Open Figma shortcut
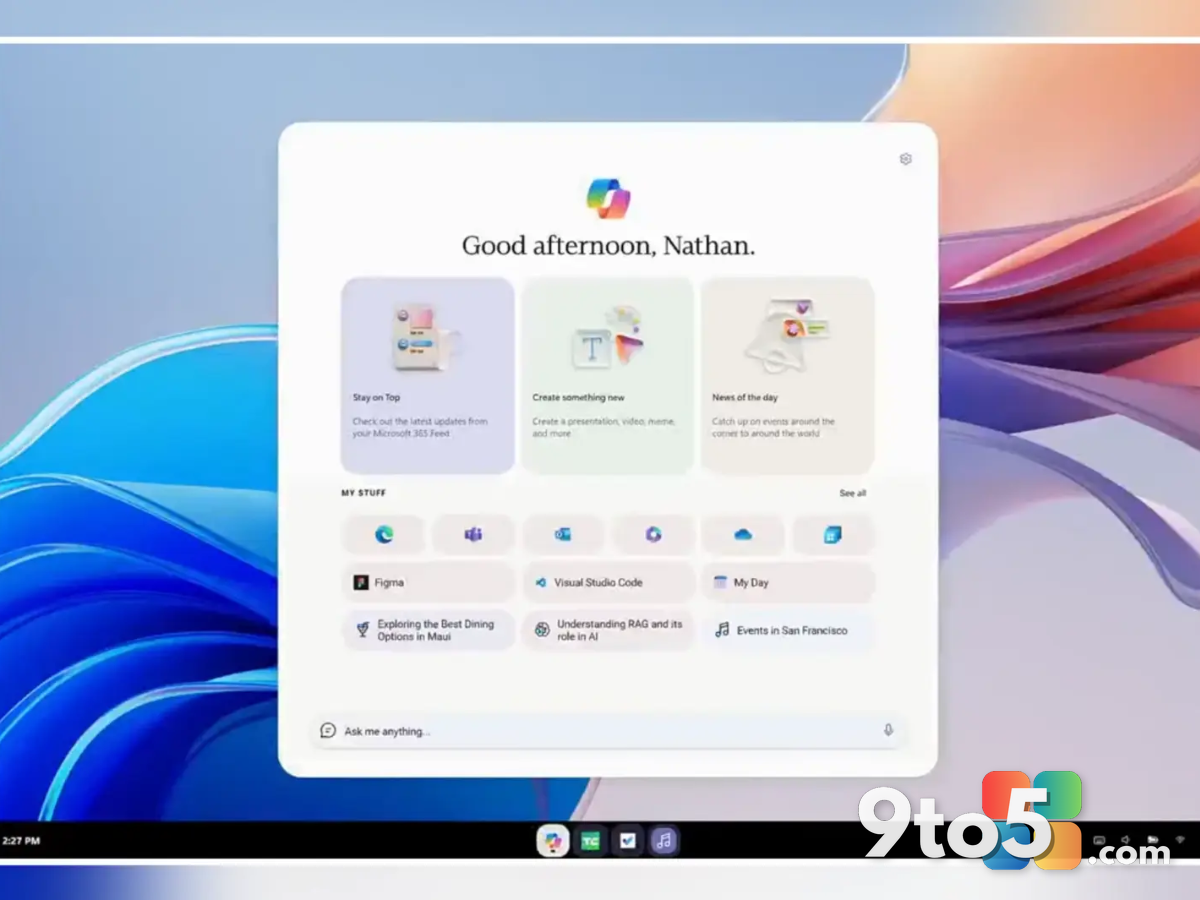1200x900 pixels. pos(428,582)
